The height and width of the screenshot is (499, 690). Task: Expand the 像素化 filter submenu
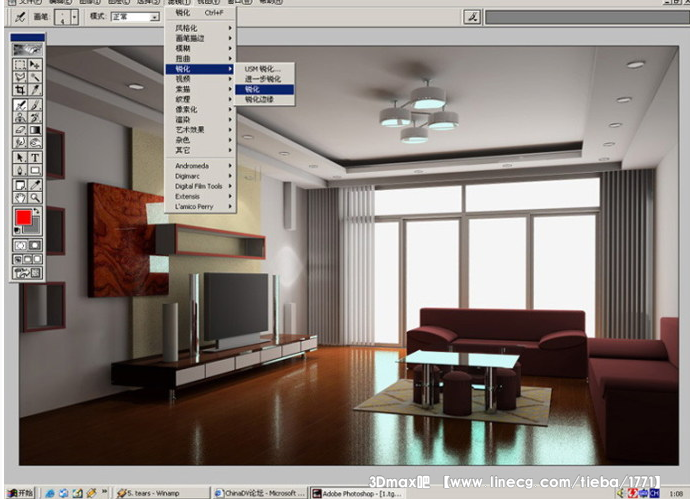pos(200,109)
